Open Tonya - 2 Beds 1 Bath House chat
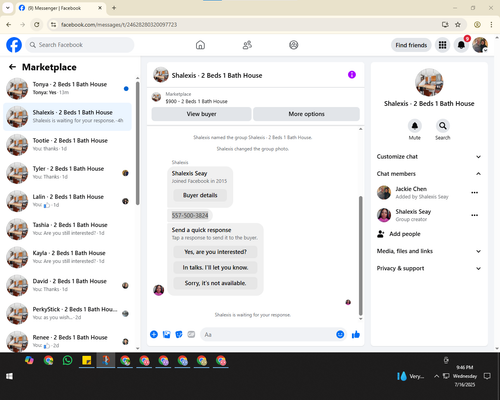This screenshot has width=500, height=400. click(x=67, y=88)
